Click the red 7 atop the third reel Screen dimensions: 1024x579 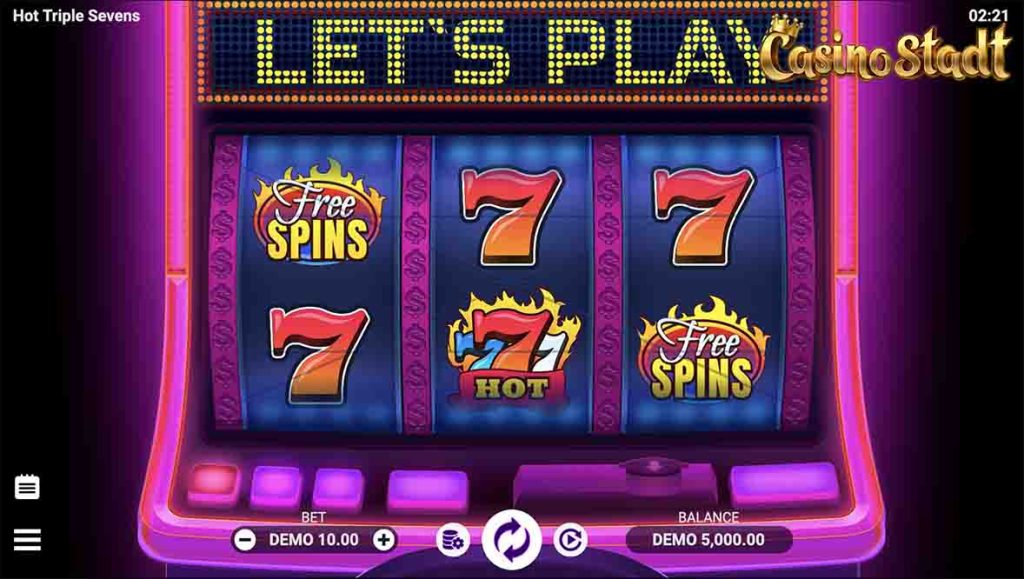(704, 215)
